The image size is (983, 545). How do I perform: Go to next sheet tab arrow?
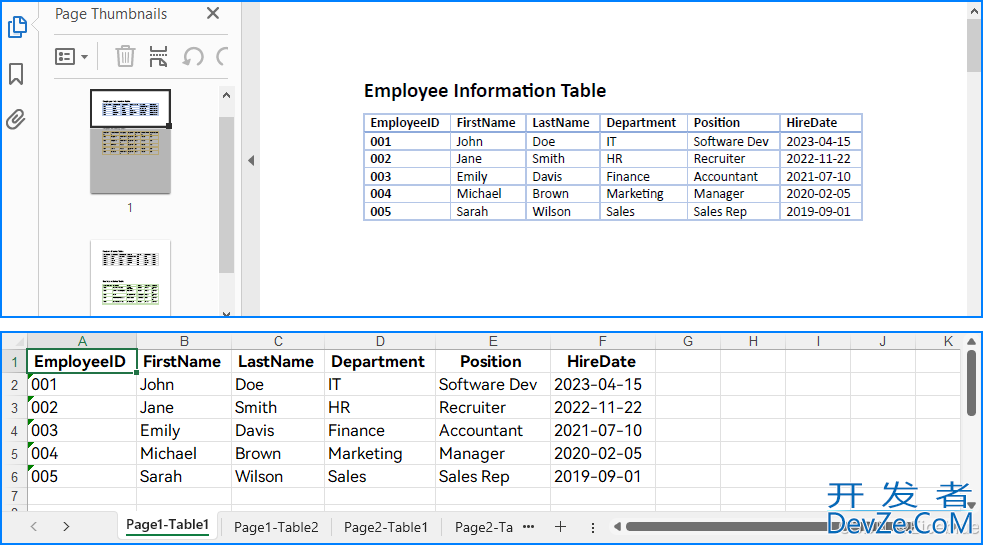click(66, 527)
